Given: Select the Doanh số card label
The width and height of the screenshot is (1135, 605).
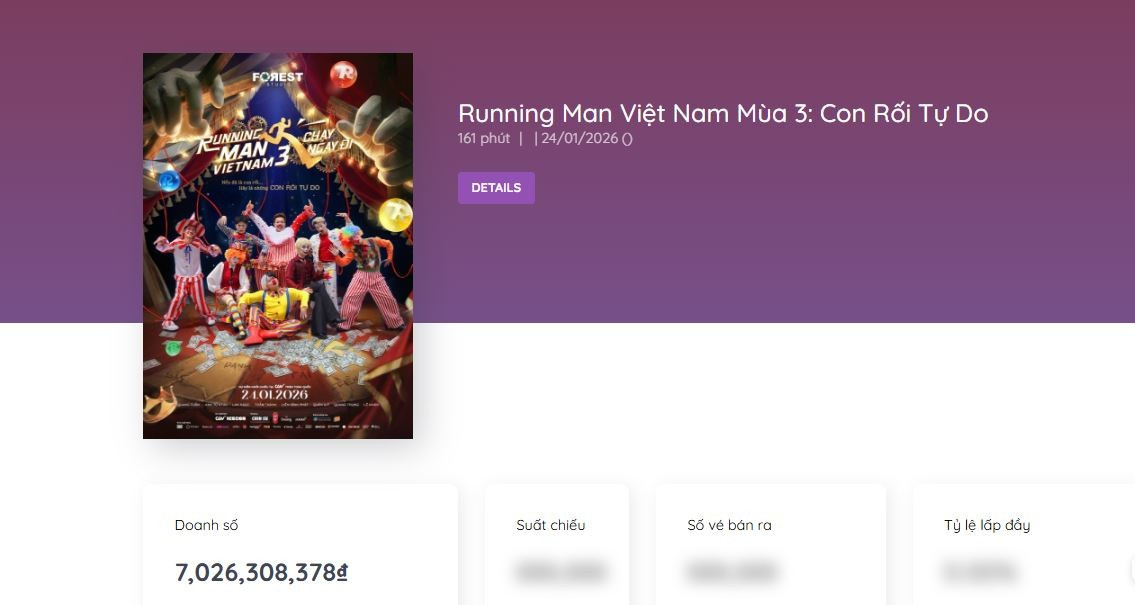Looking at the screenshot, I should pyautogui.click(x=206, y=525).
